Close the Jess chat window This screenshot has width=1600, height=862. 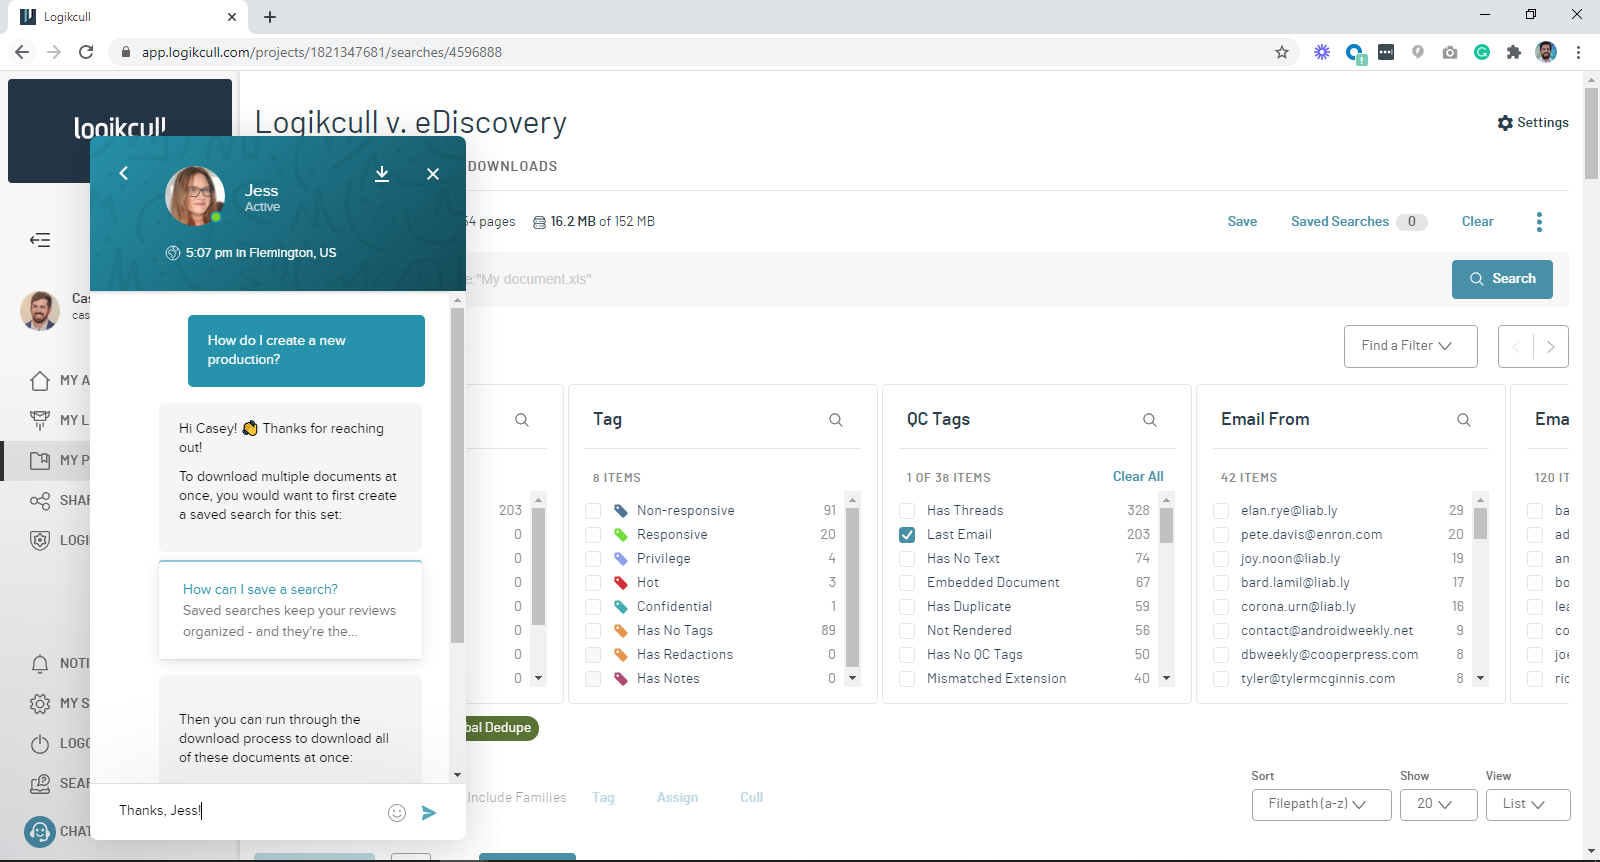coord(433,174)
